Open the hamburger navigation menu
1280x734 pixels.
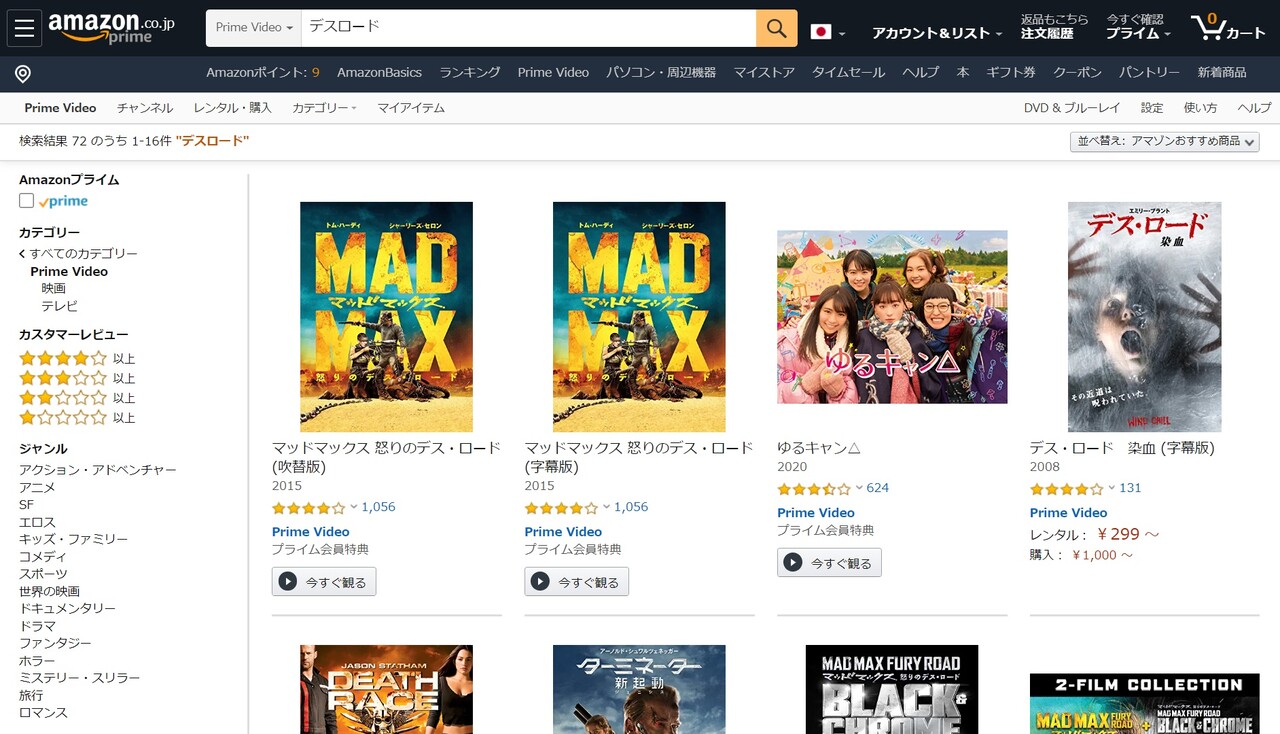[24, 28]
